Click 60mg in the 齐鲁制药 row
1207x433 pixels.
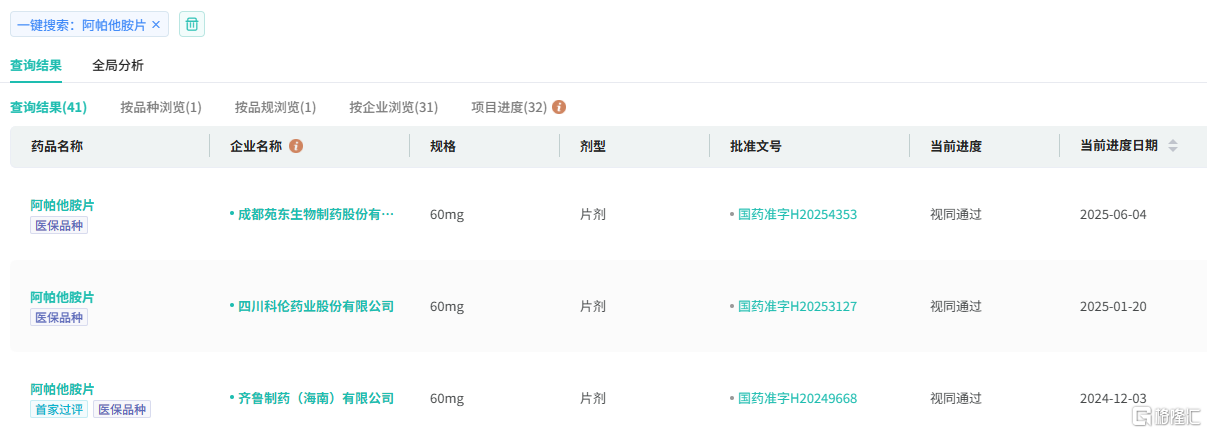click(x=447, y=398)
